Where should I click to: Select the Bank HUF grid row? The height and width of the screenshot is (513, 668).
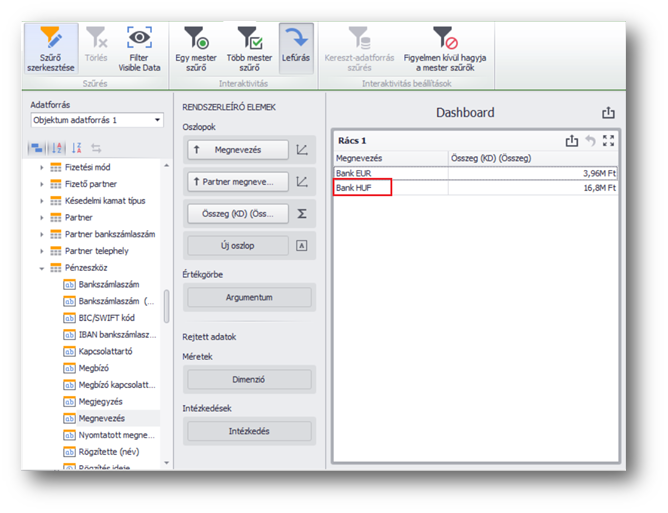[x=362, y=187]
